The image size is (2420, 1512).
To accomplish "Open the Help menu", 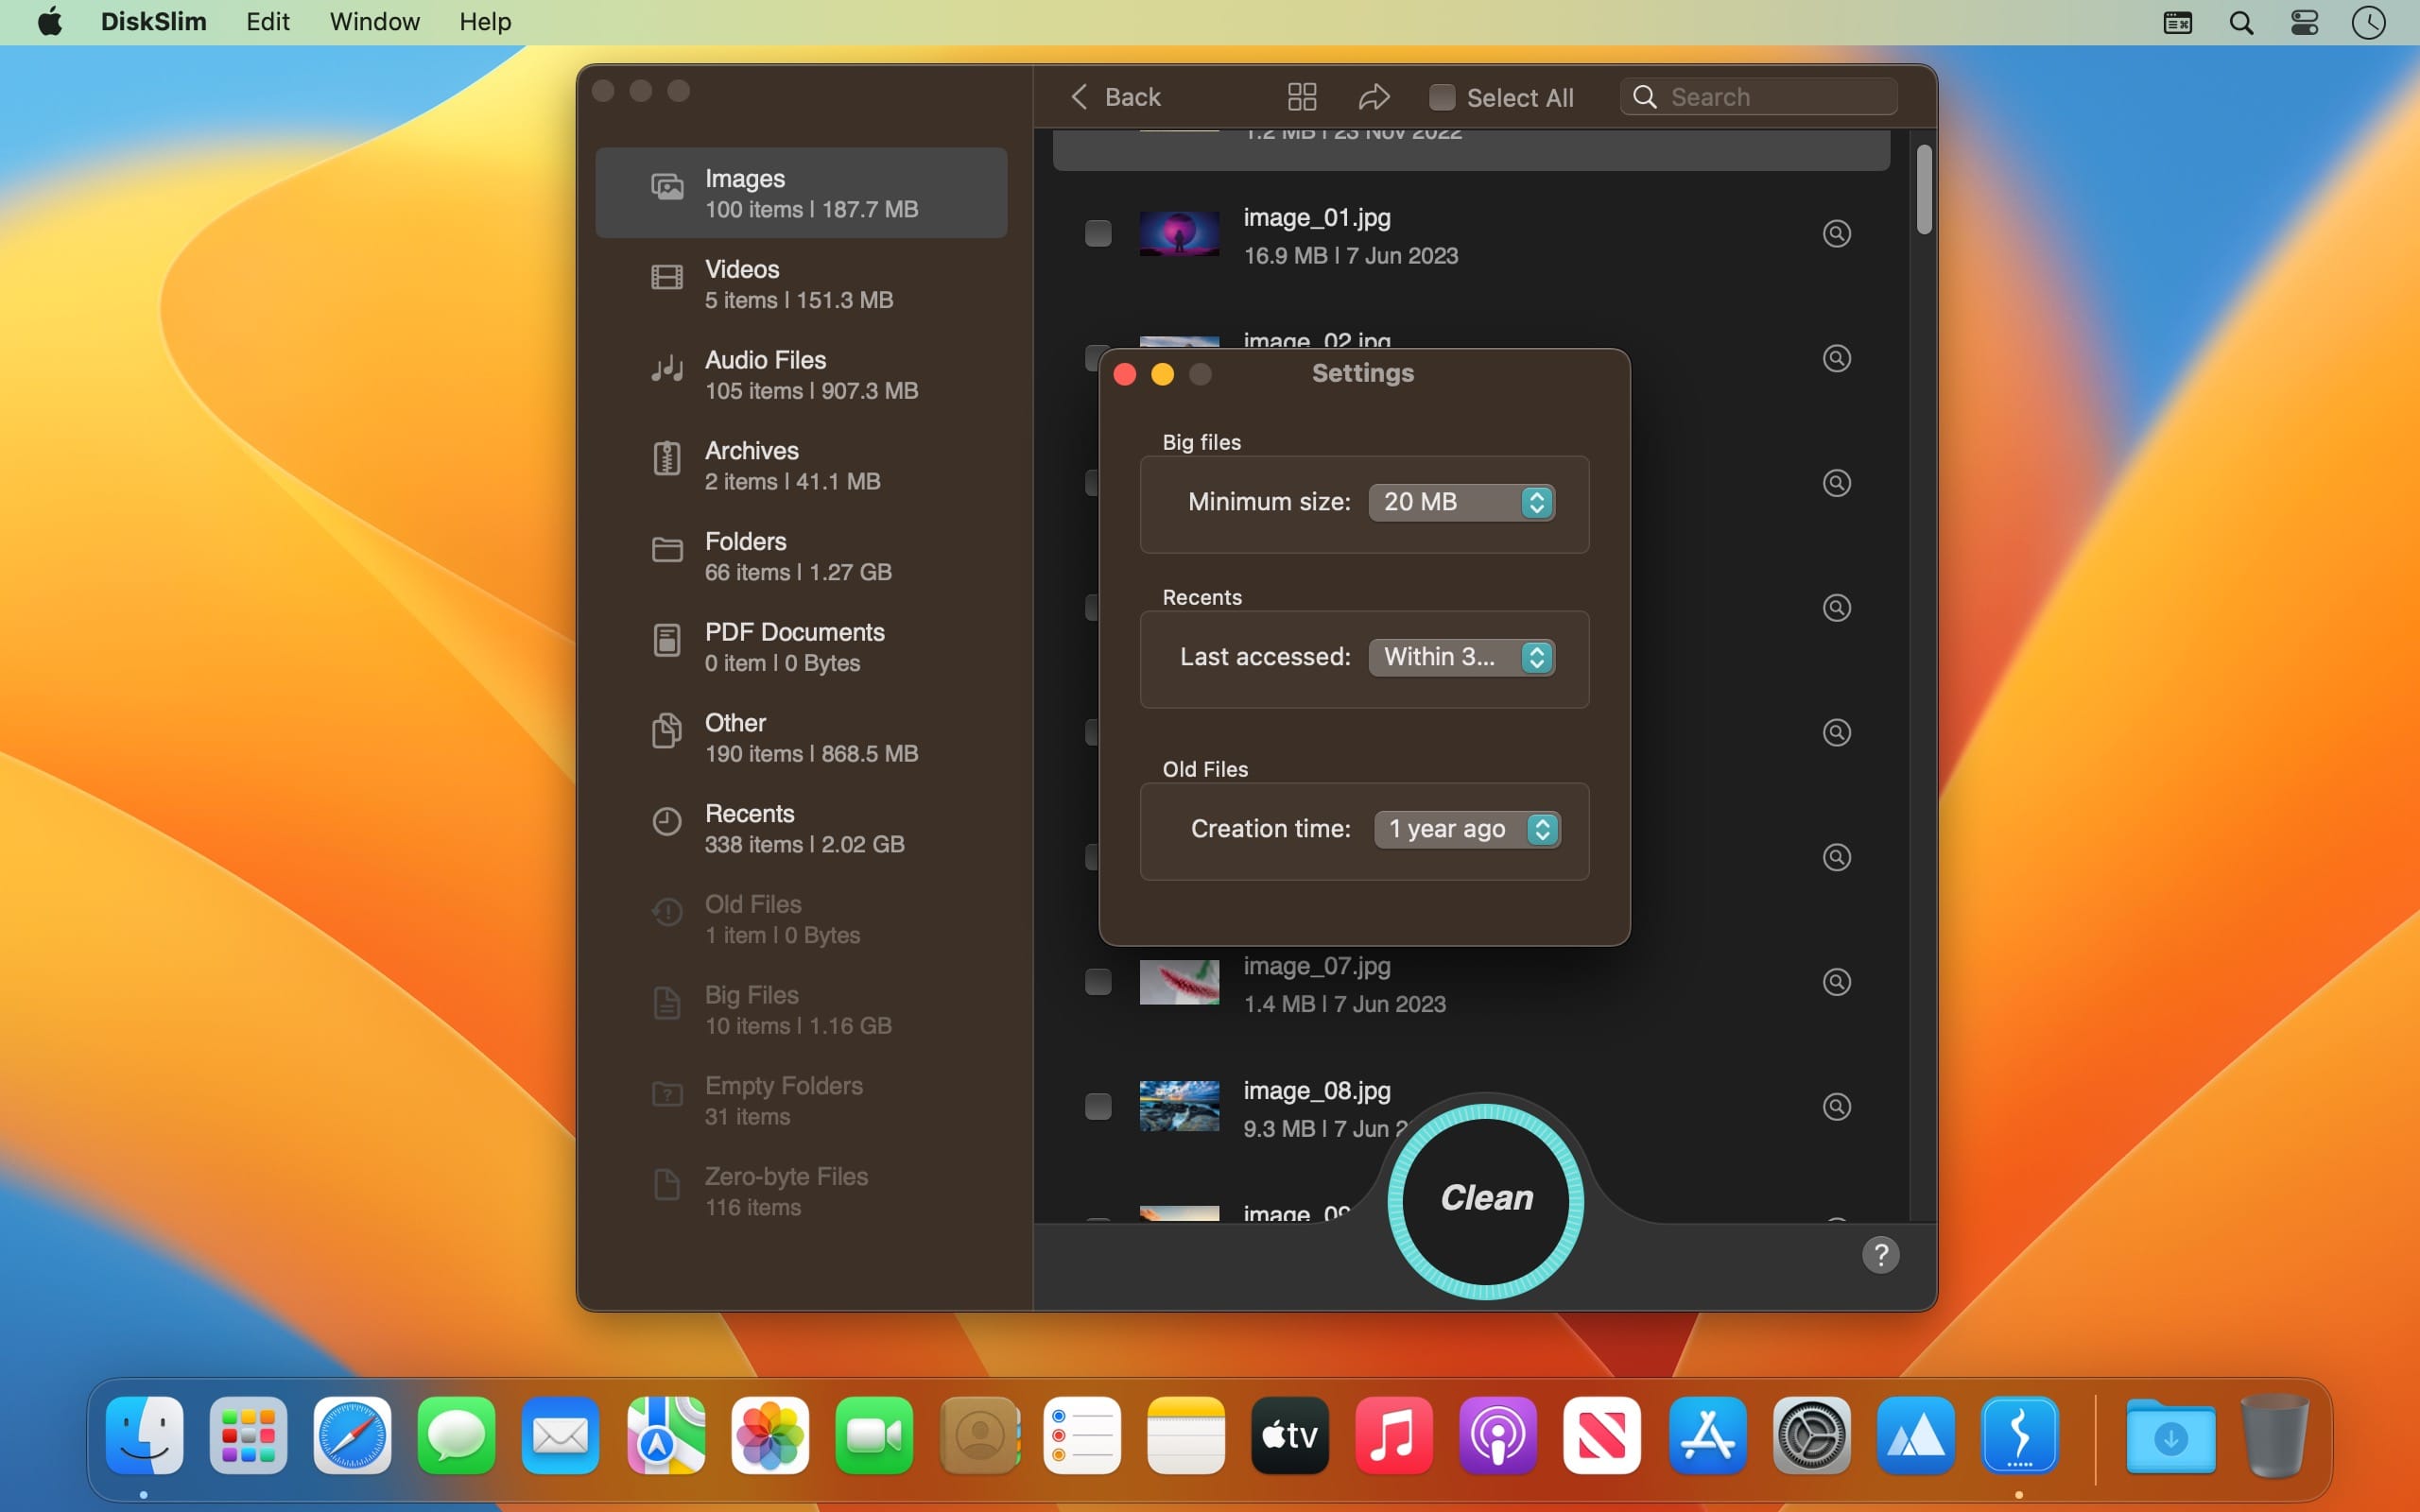I will click(485, 22).
